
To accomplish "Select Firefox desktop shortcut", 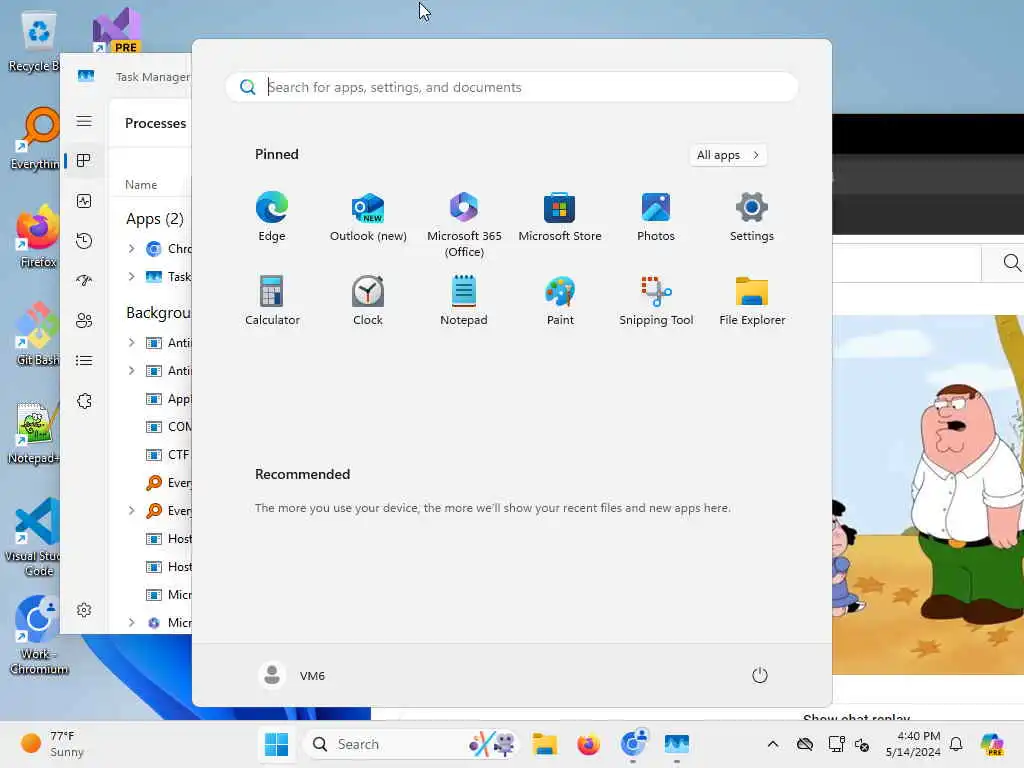I will pyautogui.click(x=38, y=236).
